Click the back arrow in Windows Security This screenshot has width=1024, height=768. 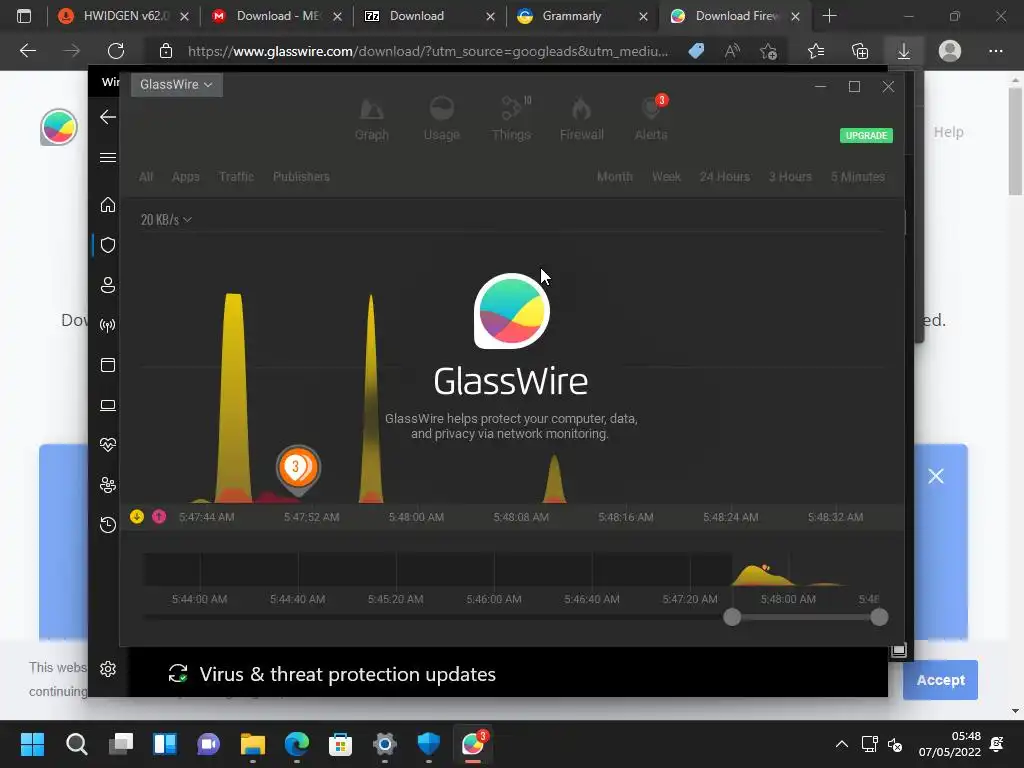[108, 117]
